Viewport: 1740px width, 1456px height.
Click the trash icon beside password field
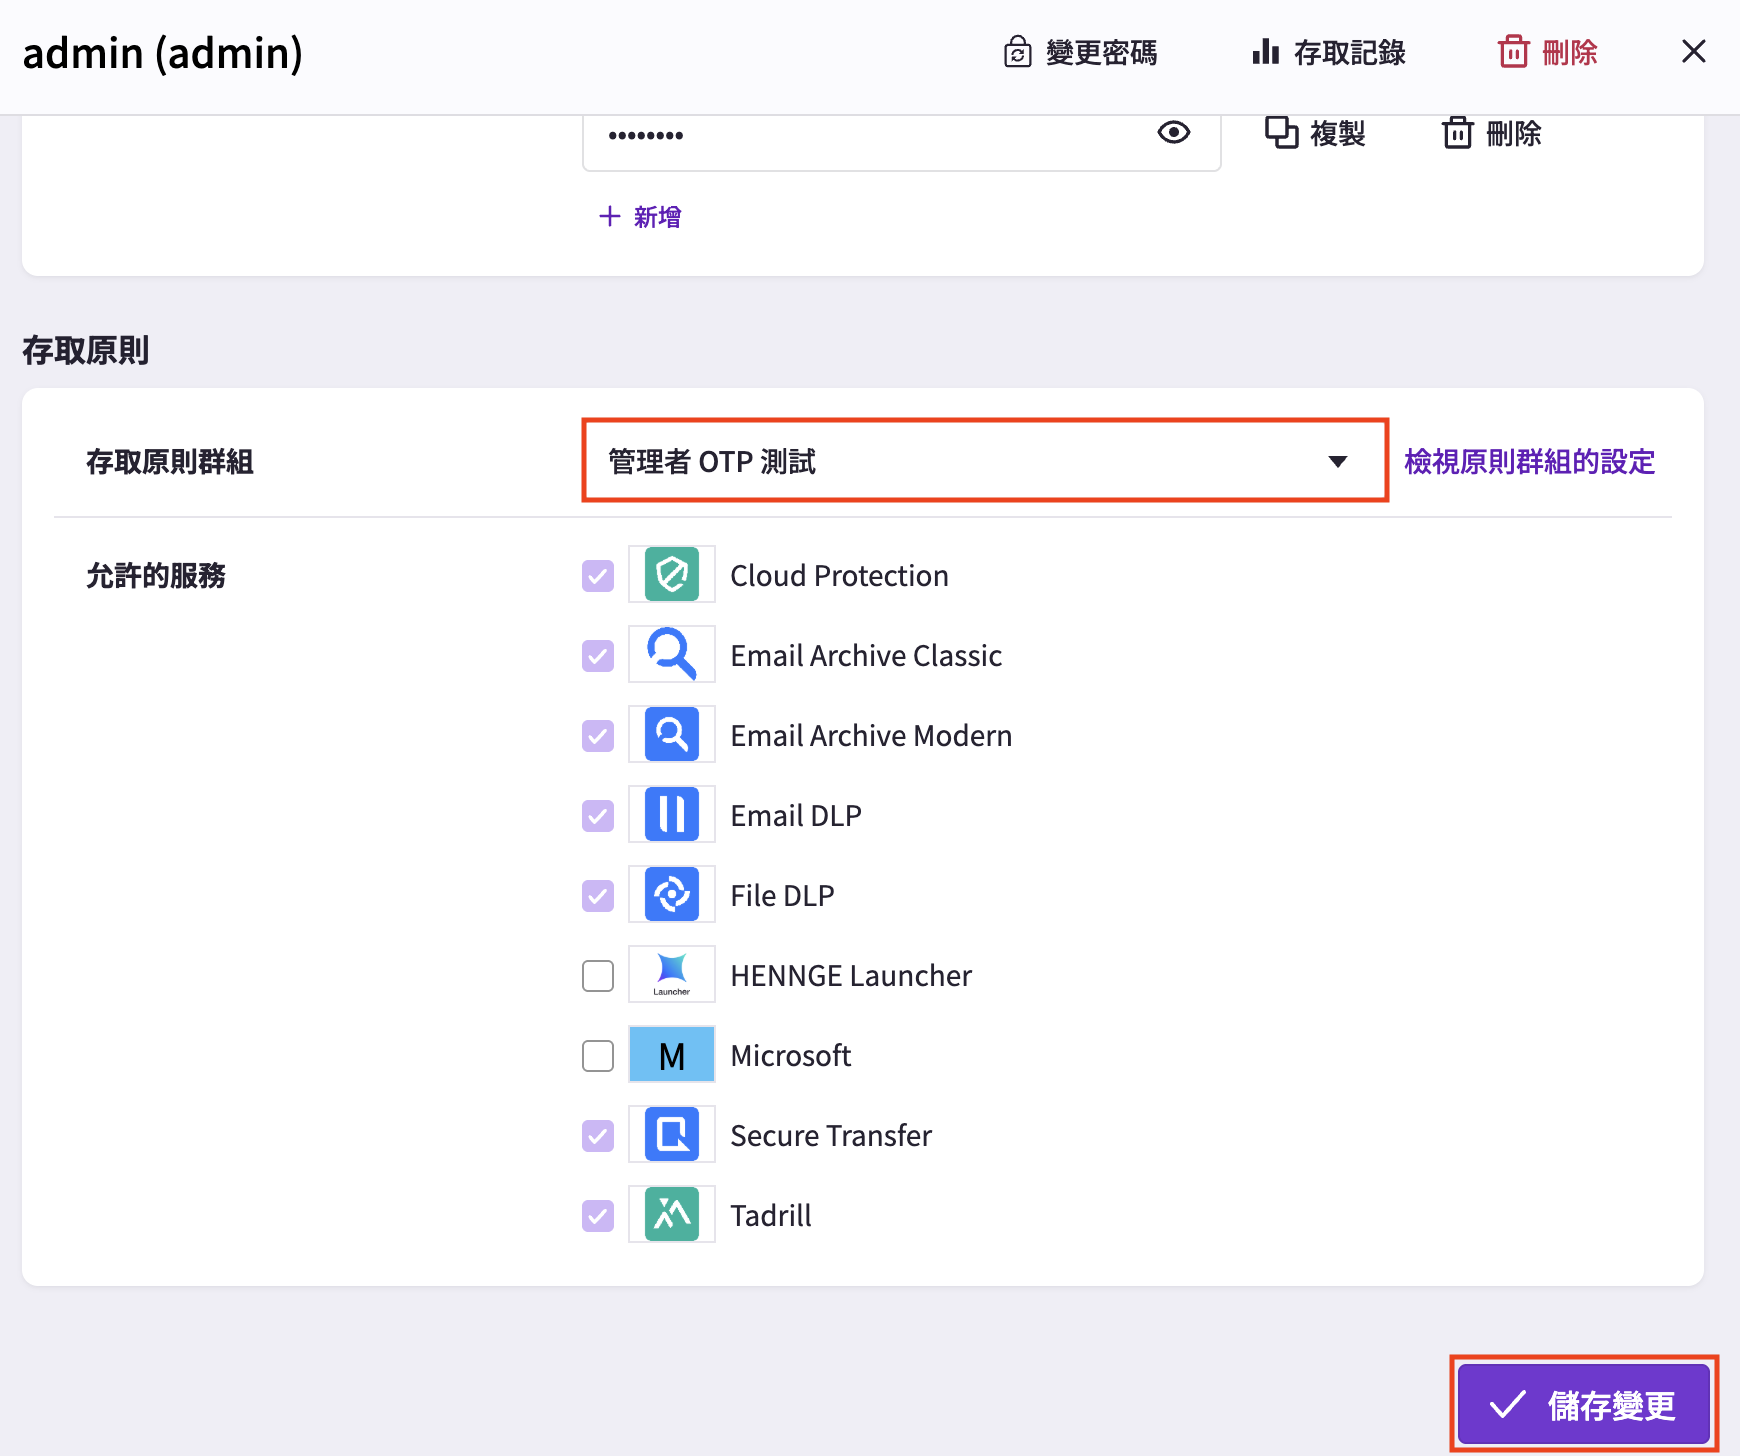pos(1457,133)
